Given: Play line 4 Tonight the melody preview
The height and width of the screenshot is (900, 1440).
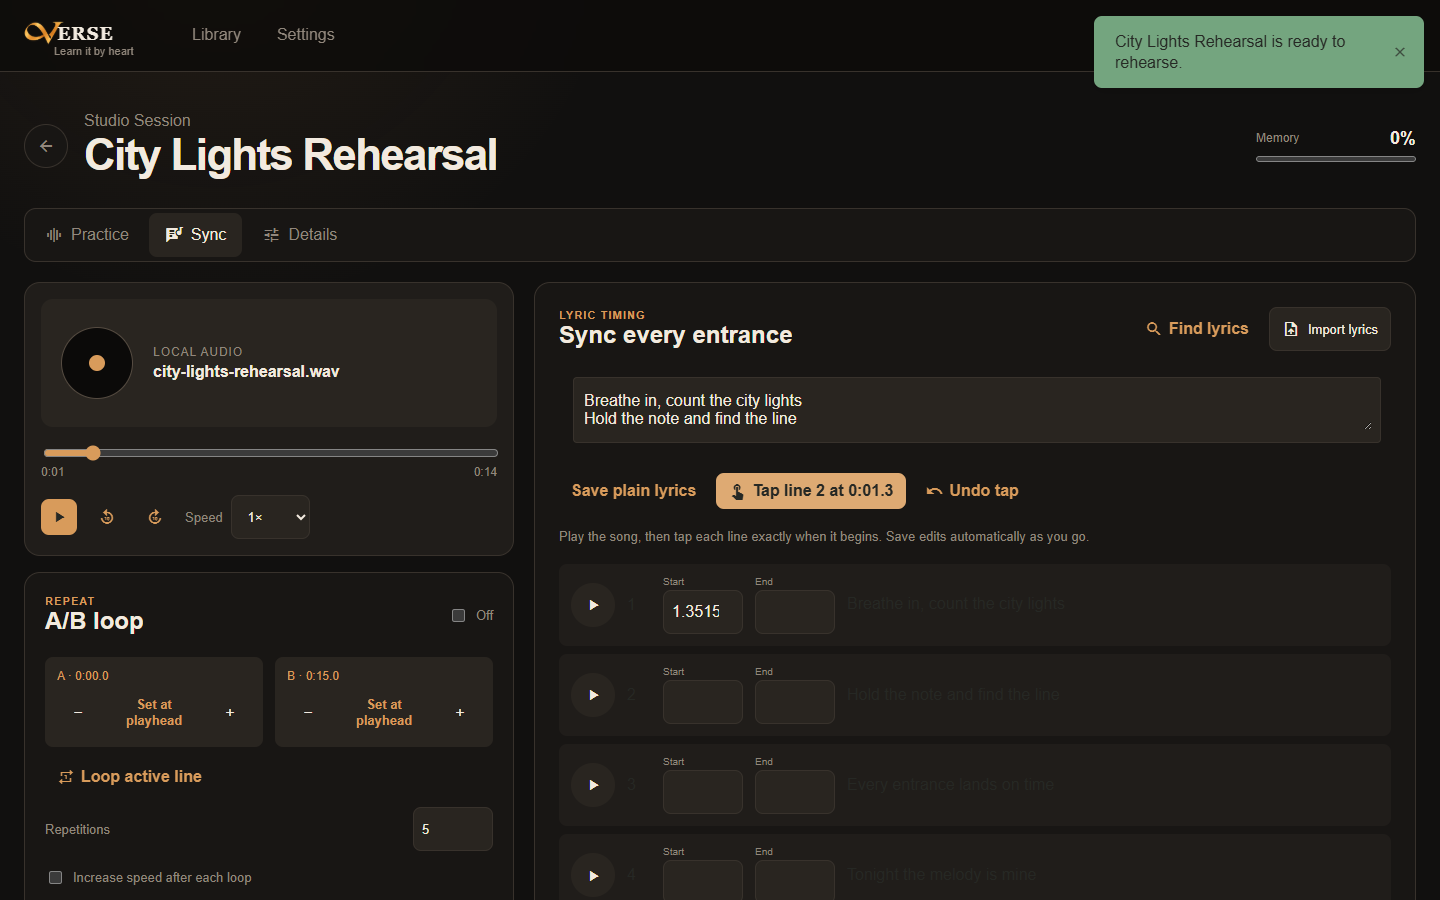Looking at the screenshot, I should pyautogui.click(x=593, y=875).
